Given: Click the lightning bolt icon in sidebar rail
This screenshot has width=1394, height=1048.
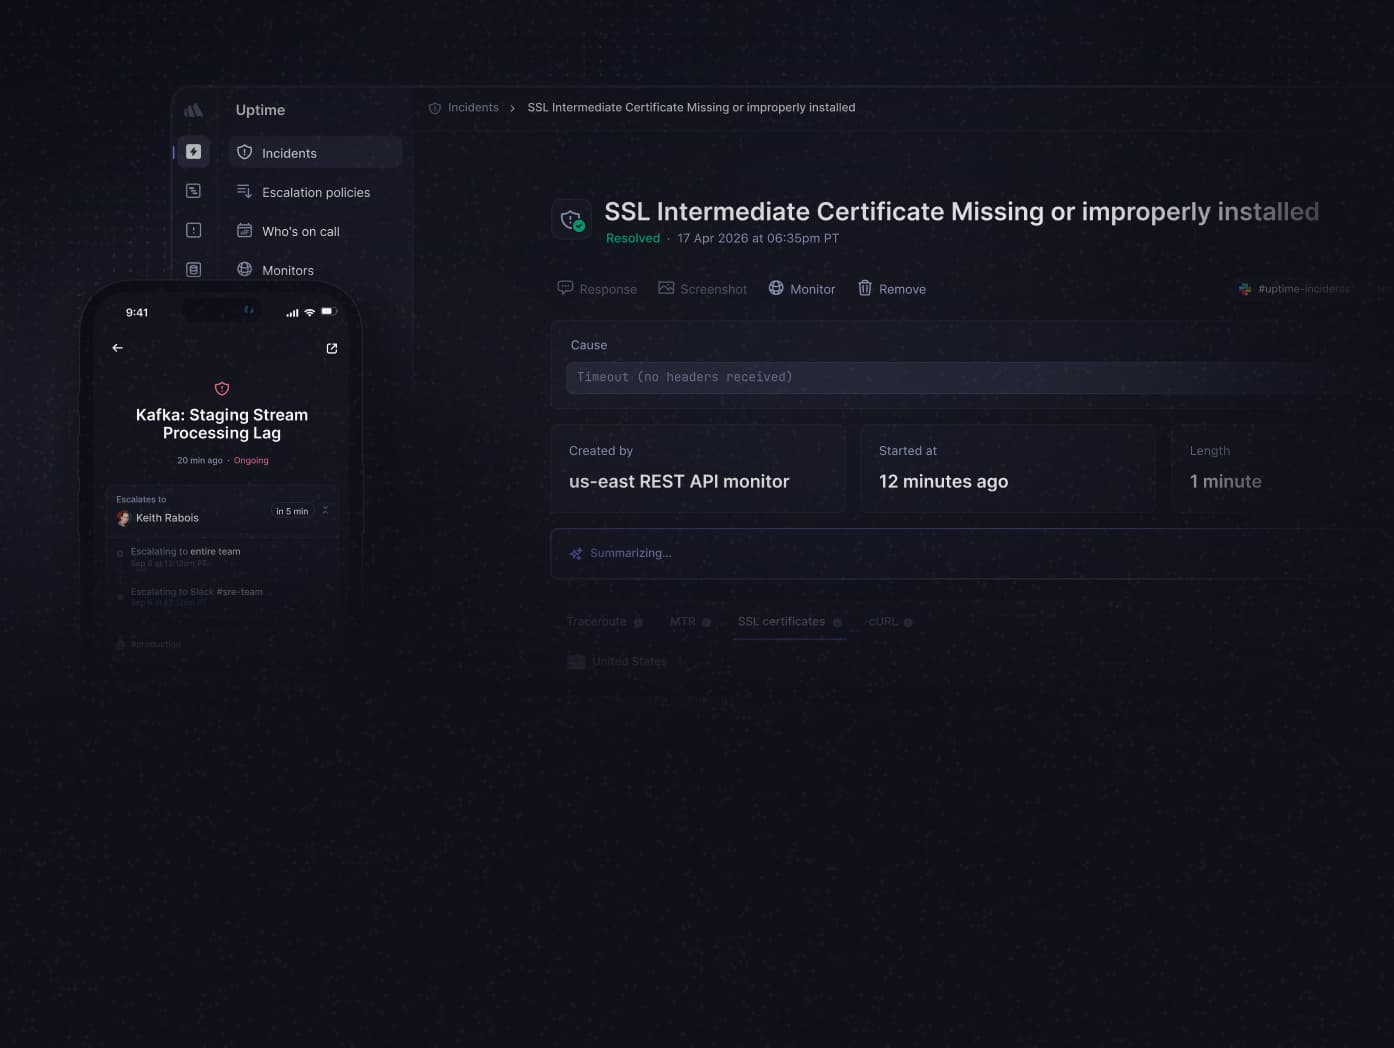Looking at the screenshot, I should 194,152.
